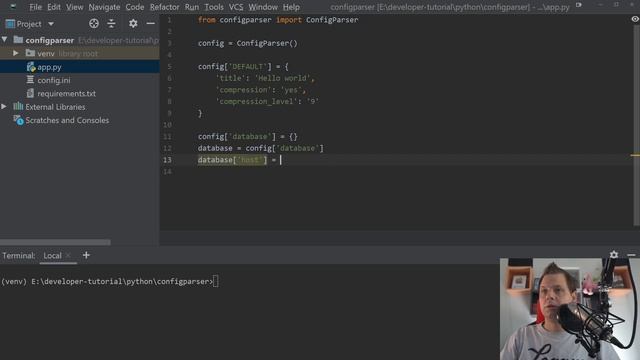Click the Project panel window icon
Image resolution: width=640 pixels, height=360 pixels.
click(x=10, y=24)
